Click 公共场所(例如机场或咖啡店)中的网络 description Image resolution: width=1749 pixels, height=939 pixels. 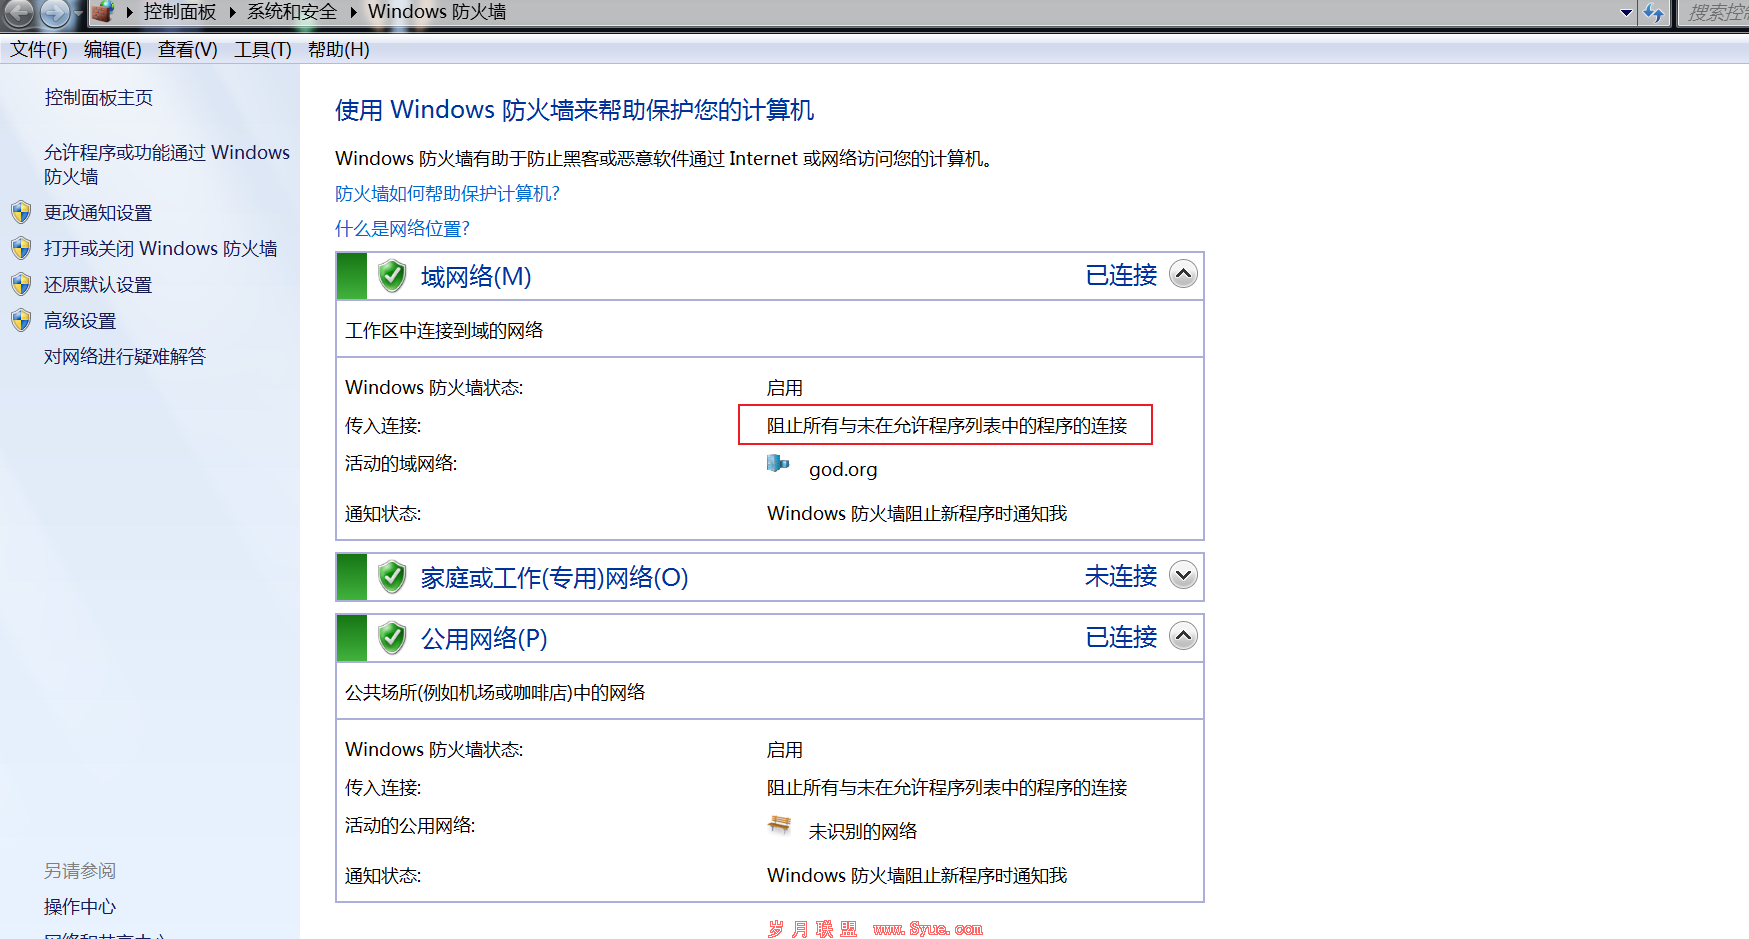point(495,692)
